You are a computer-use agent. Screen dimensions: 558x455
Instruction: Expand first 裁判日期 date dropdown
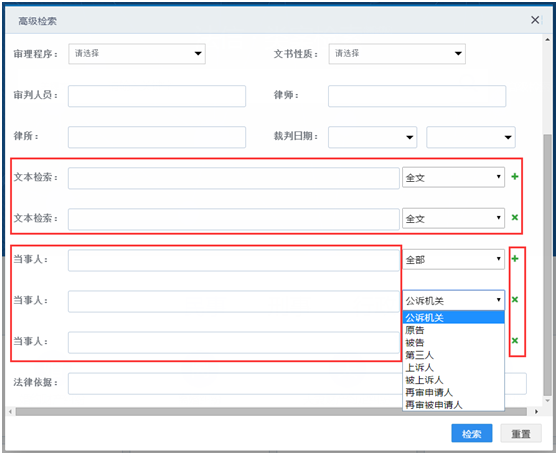click(x=372, y=137)
